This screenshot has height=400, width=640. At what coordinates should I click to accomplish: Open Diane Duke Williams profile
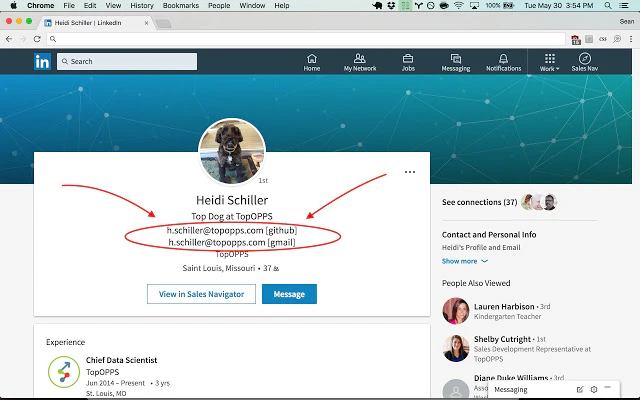pos(511,378)
